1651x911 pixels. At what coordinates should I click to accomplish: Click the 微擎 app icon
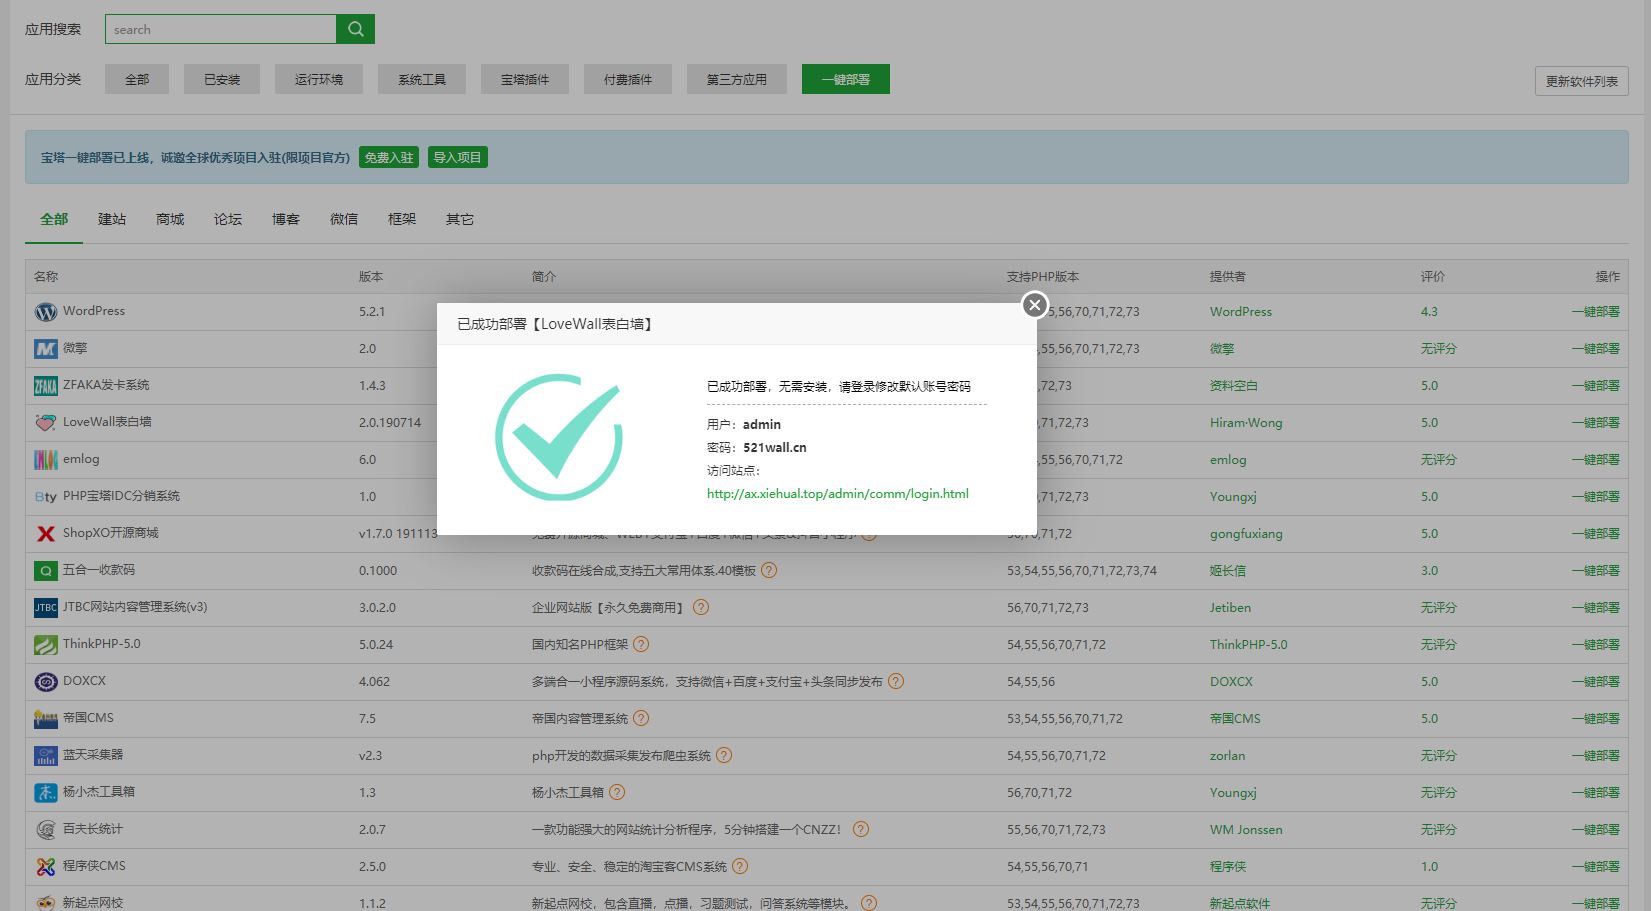click(x=46, y=349)
